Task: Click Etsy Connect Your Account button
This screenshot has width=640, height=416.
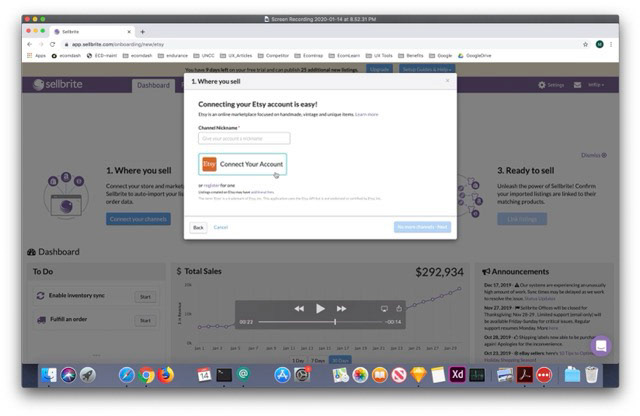Action: (242, 164)
